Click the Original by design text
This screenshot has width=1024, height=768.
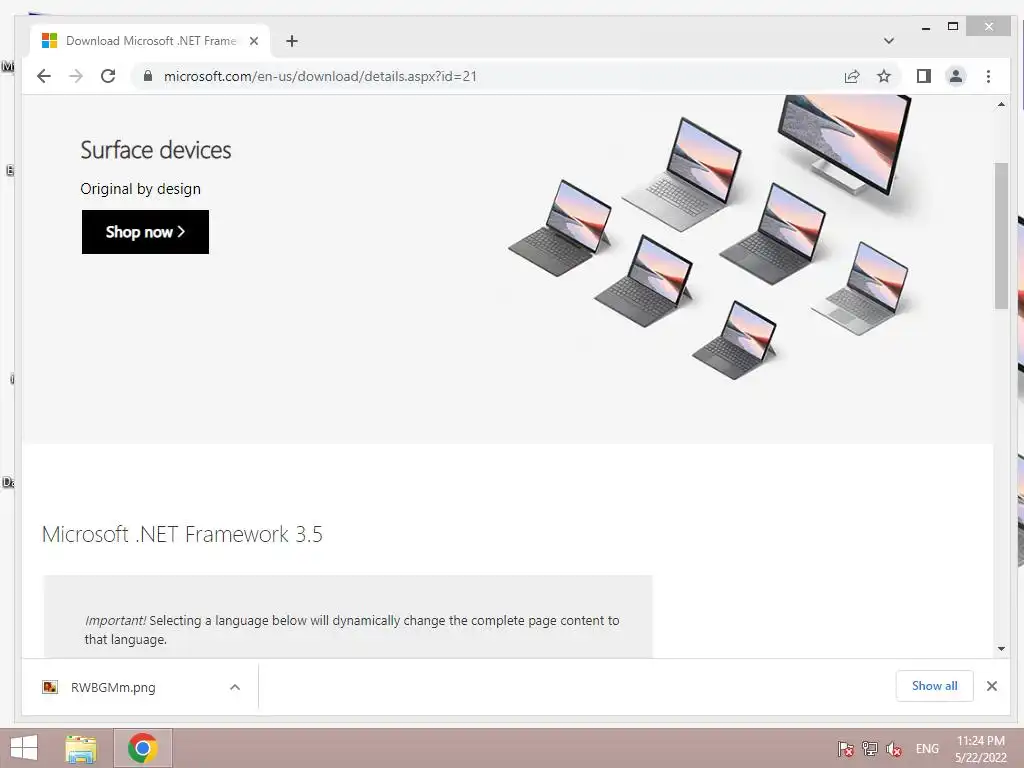pyautogui.click(x=140, y=189)
